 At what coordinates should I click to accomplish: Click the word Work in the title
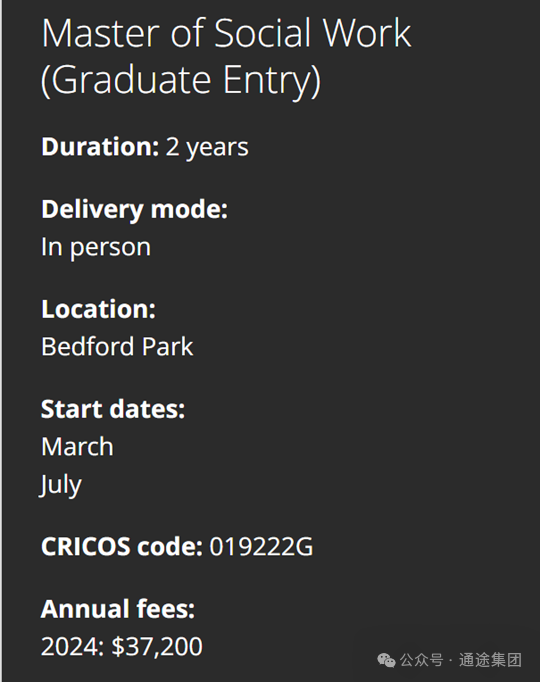[x=367, y=33]
